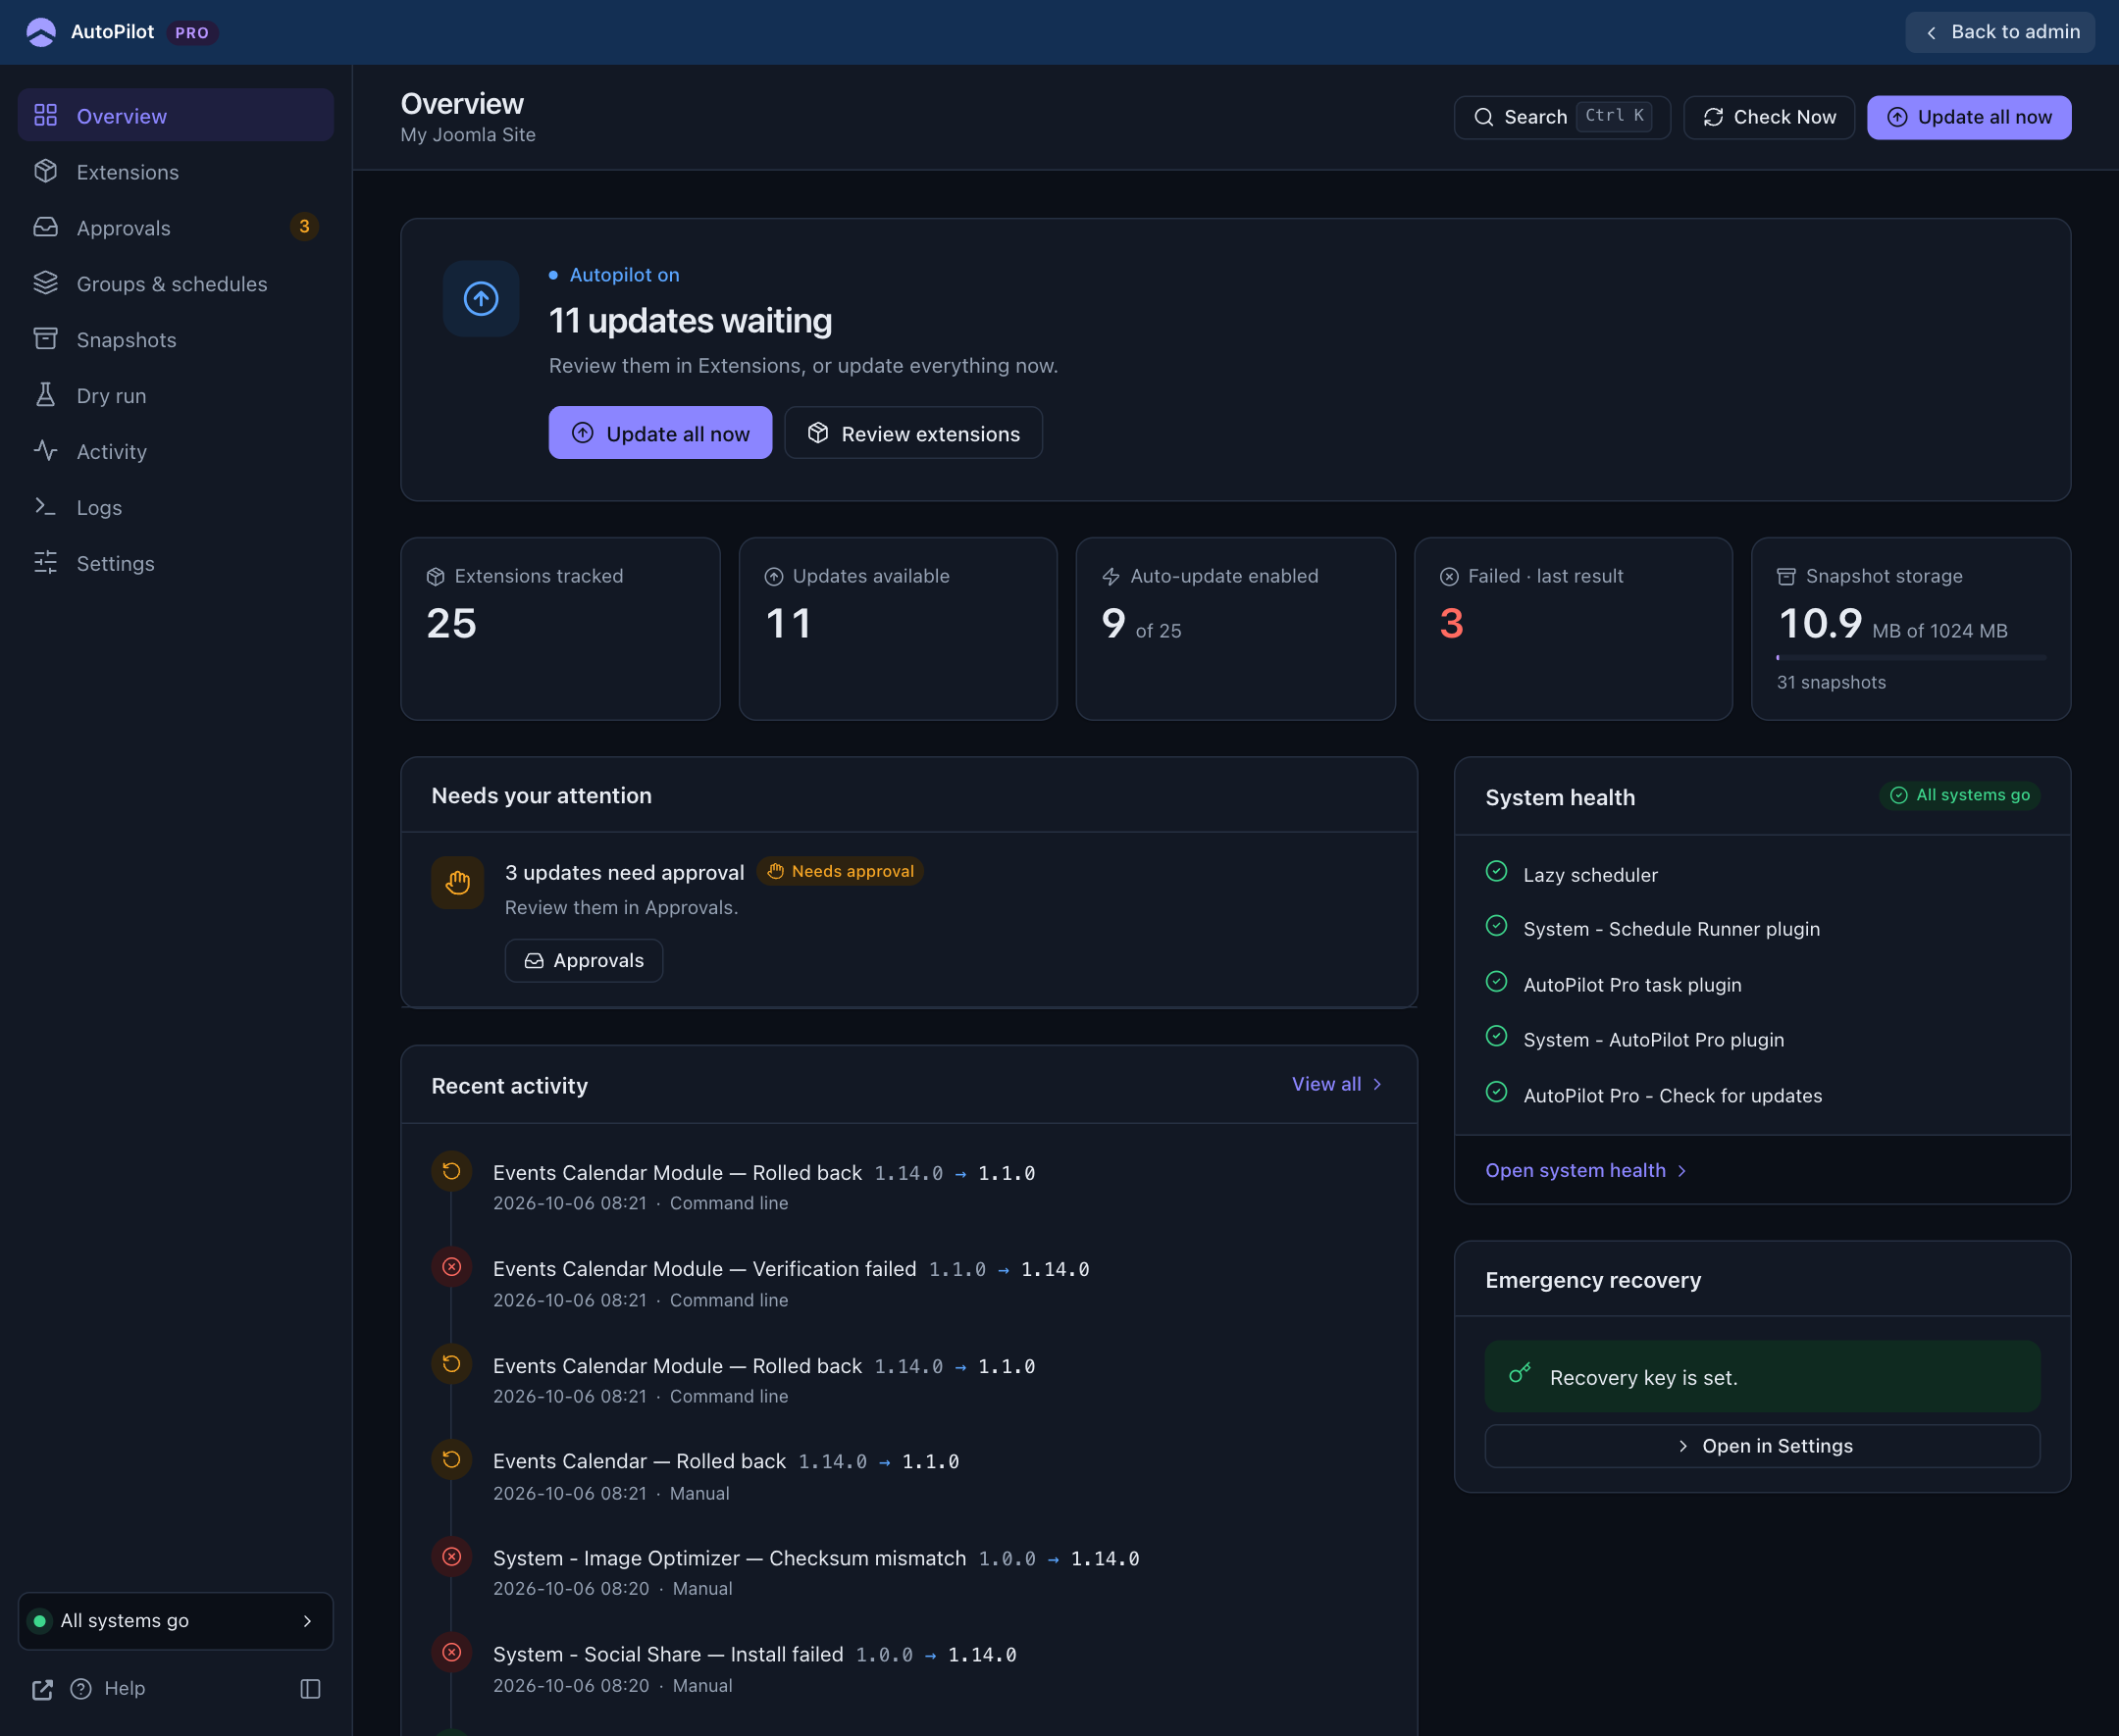Screen dimensions: 2119x1736
Task: Click Help link in the sidebar footer
Action: [x=108, y=1689]
